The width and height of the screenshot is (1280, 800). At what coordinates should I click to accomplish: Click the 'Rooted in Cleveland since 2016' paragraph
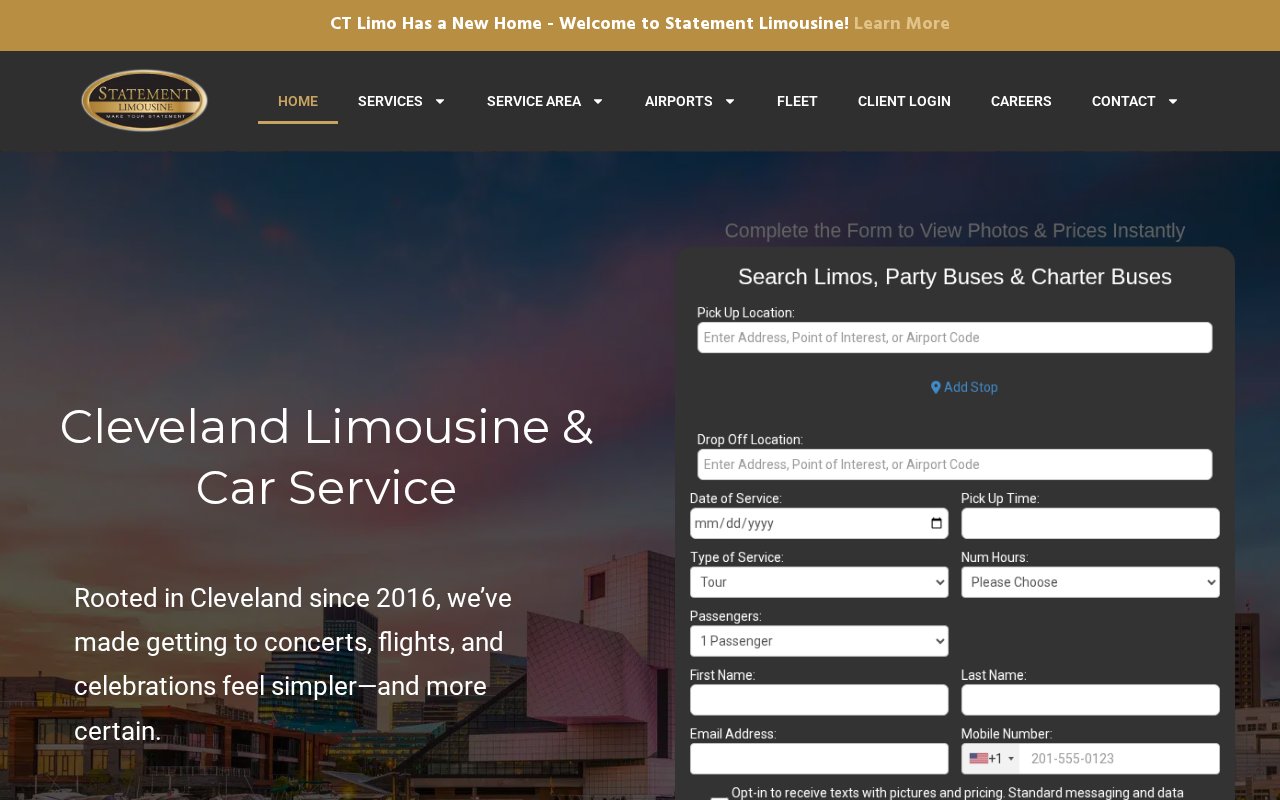click(294, 664)
